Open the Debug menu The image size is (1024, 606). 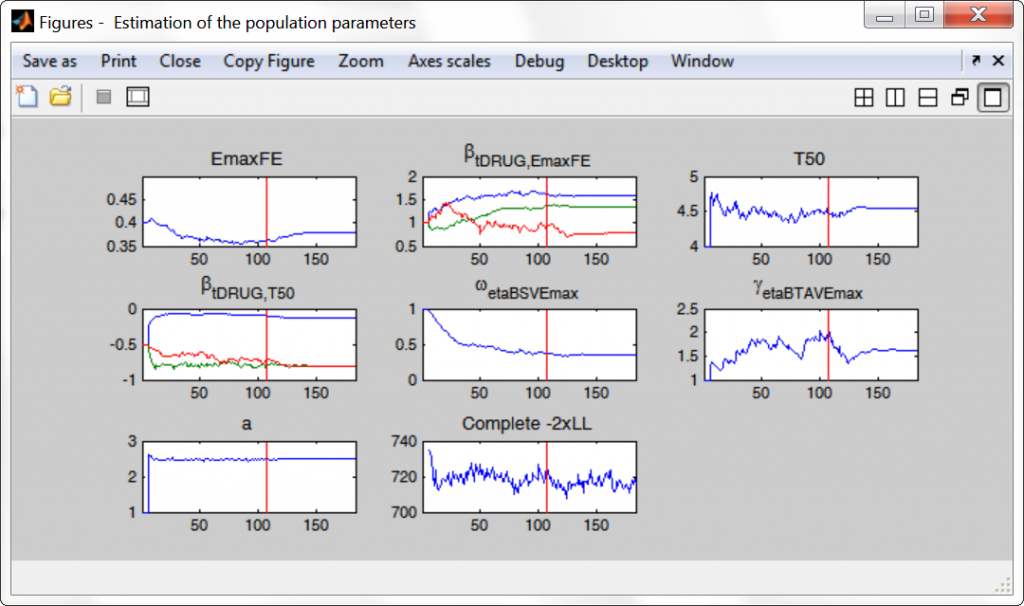click(539, 61)
